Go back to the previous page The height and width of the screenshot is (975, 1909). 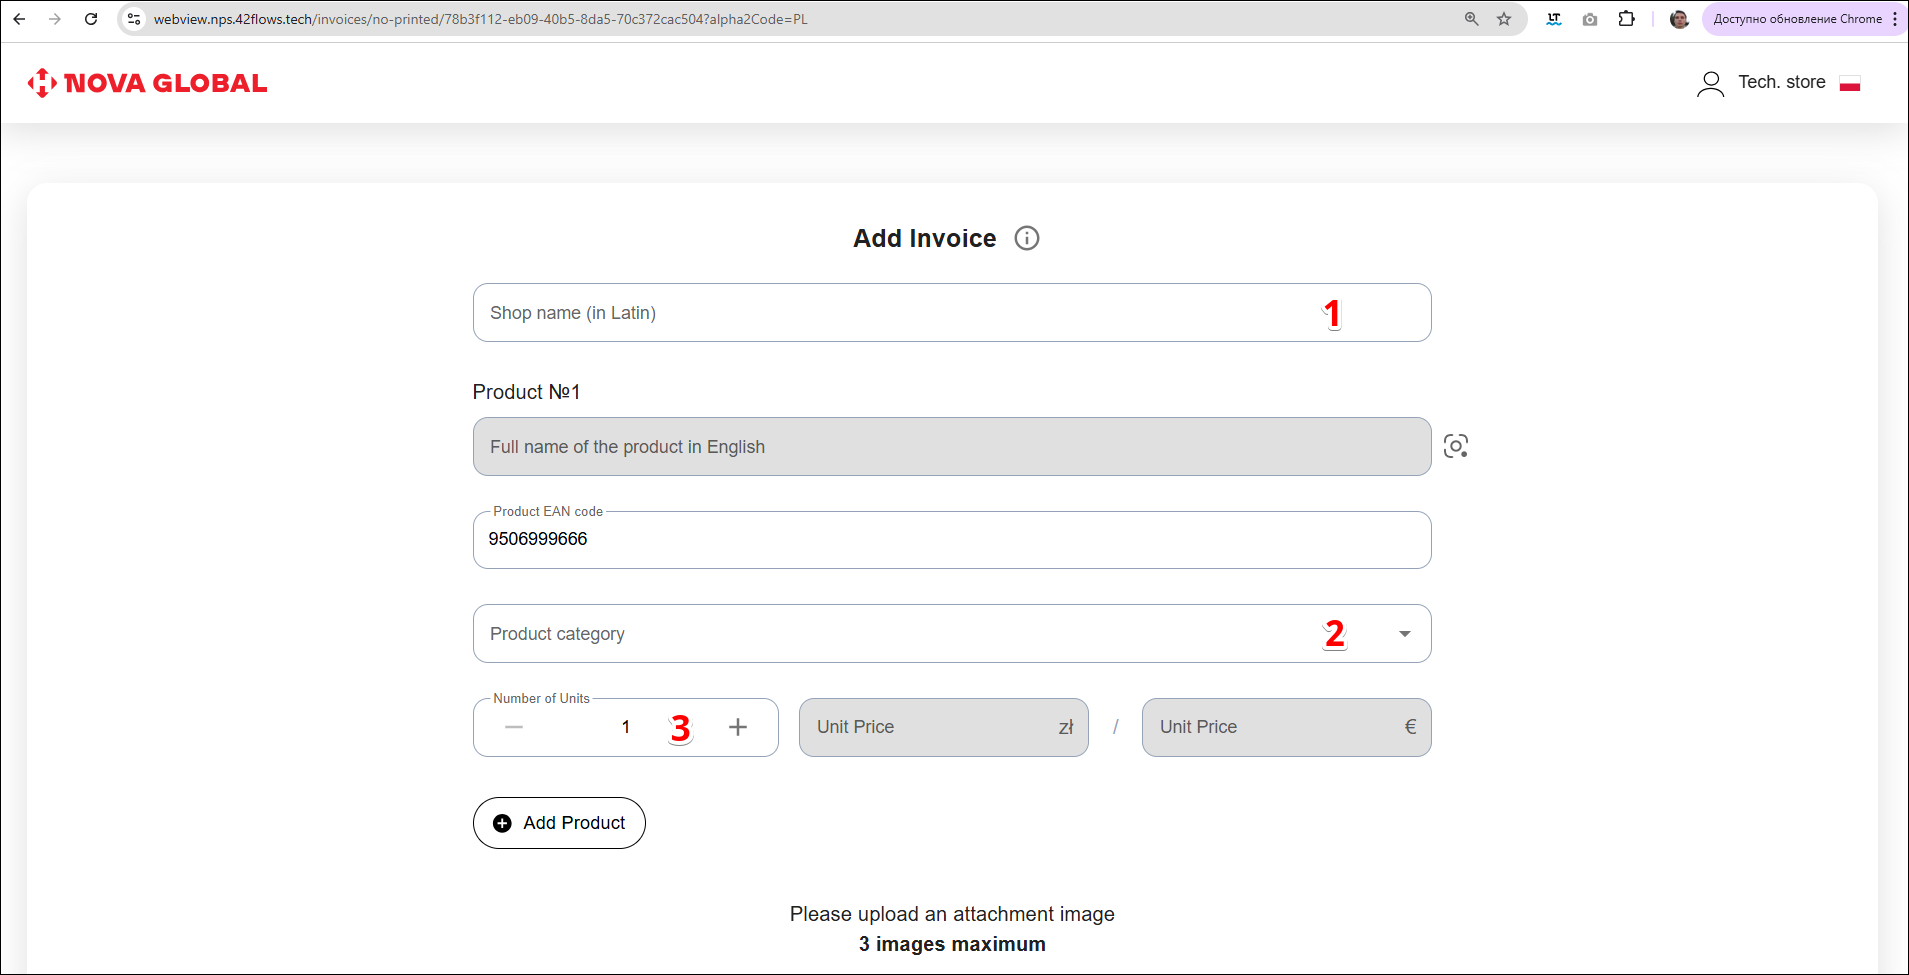coord(20,19)
